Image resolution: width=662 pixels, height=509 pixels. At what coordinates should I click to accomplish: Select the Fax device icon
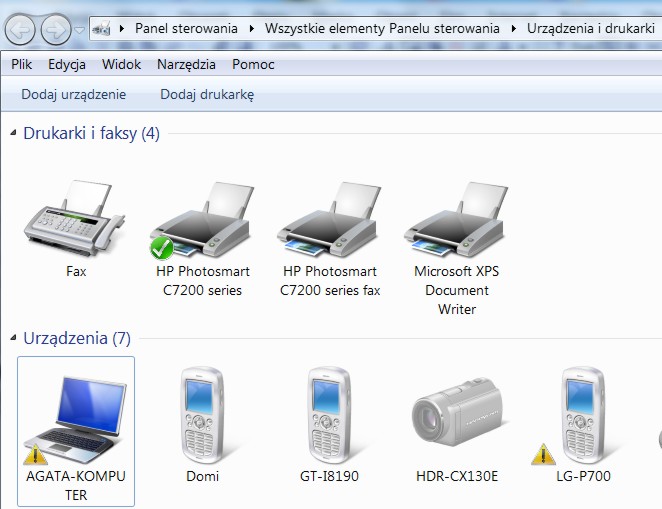(x=75, y=218)
